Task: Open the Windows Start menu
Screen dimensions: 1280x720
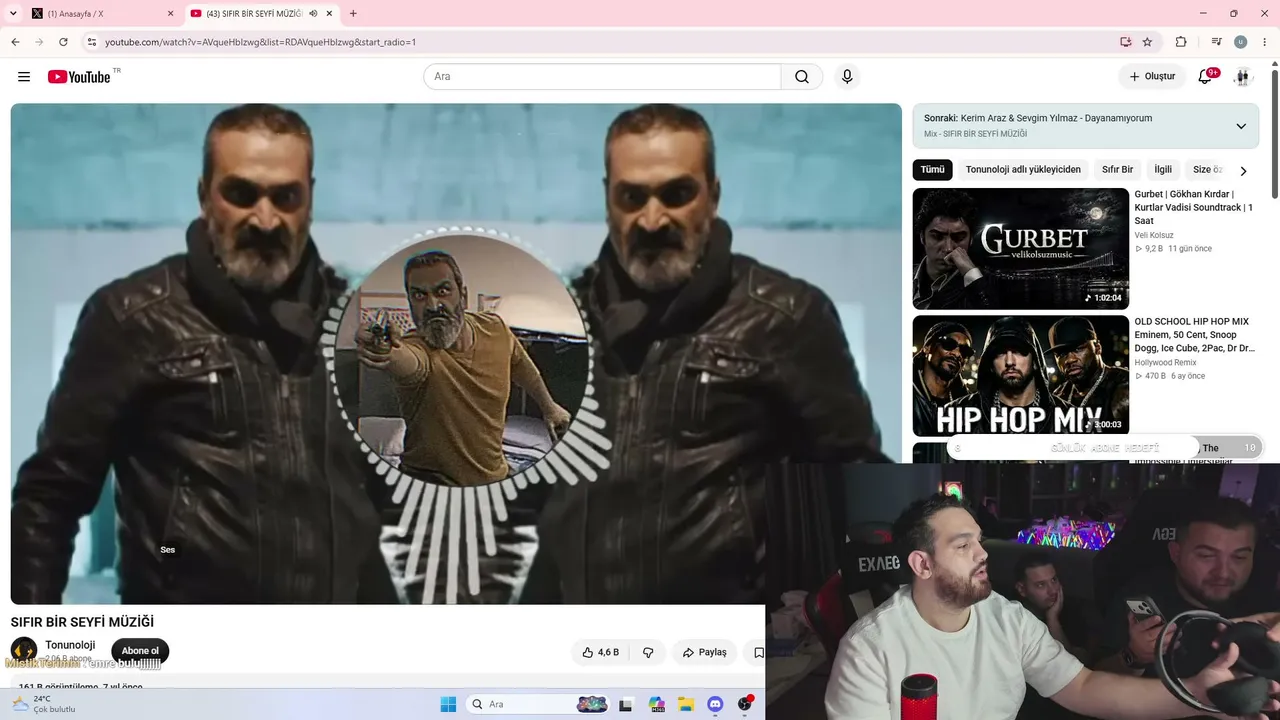Action: pos(448,704)
